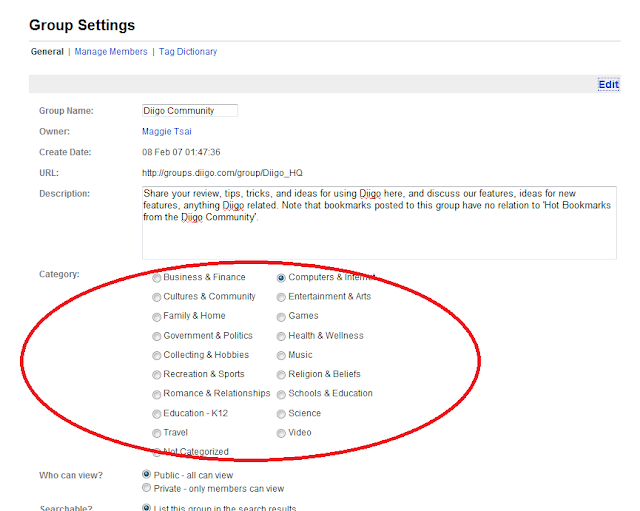
Task: Select the Business & Finance category
Action: pos(156,278)
